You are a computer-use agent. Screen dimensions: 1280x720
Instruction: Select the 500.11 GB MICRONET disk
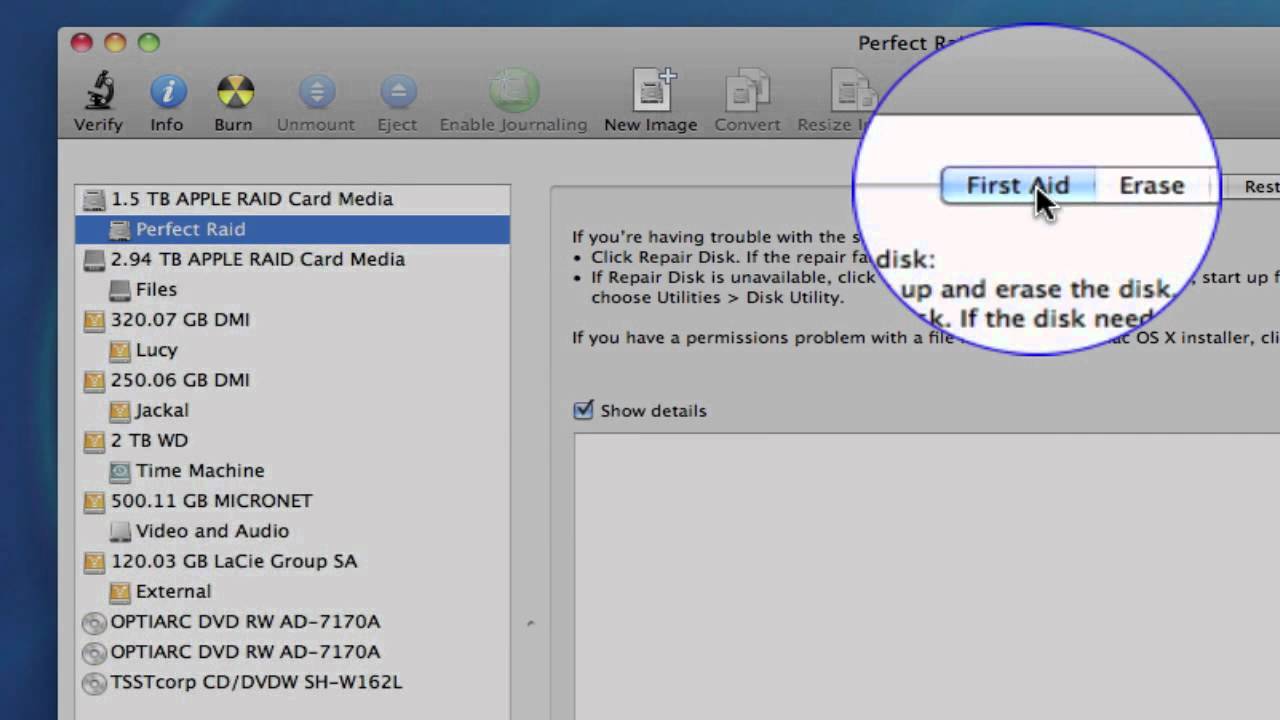coord(293,500)
